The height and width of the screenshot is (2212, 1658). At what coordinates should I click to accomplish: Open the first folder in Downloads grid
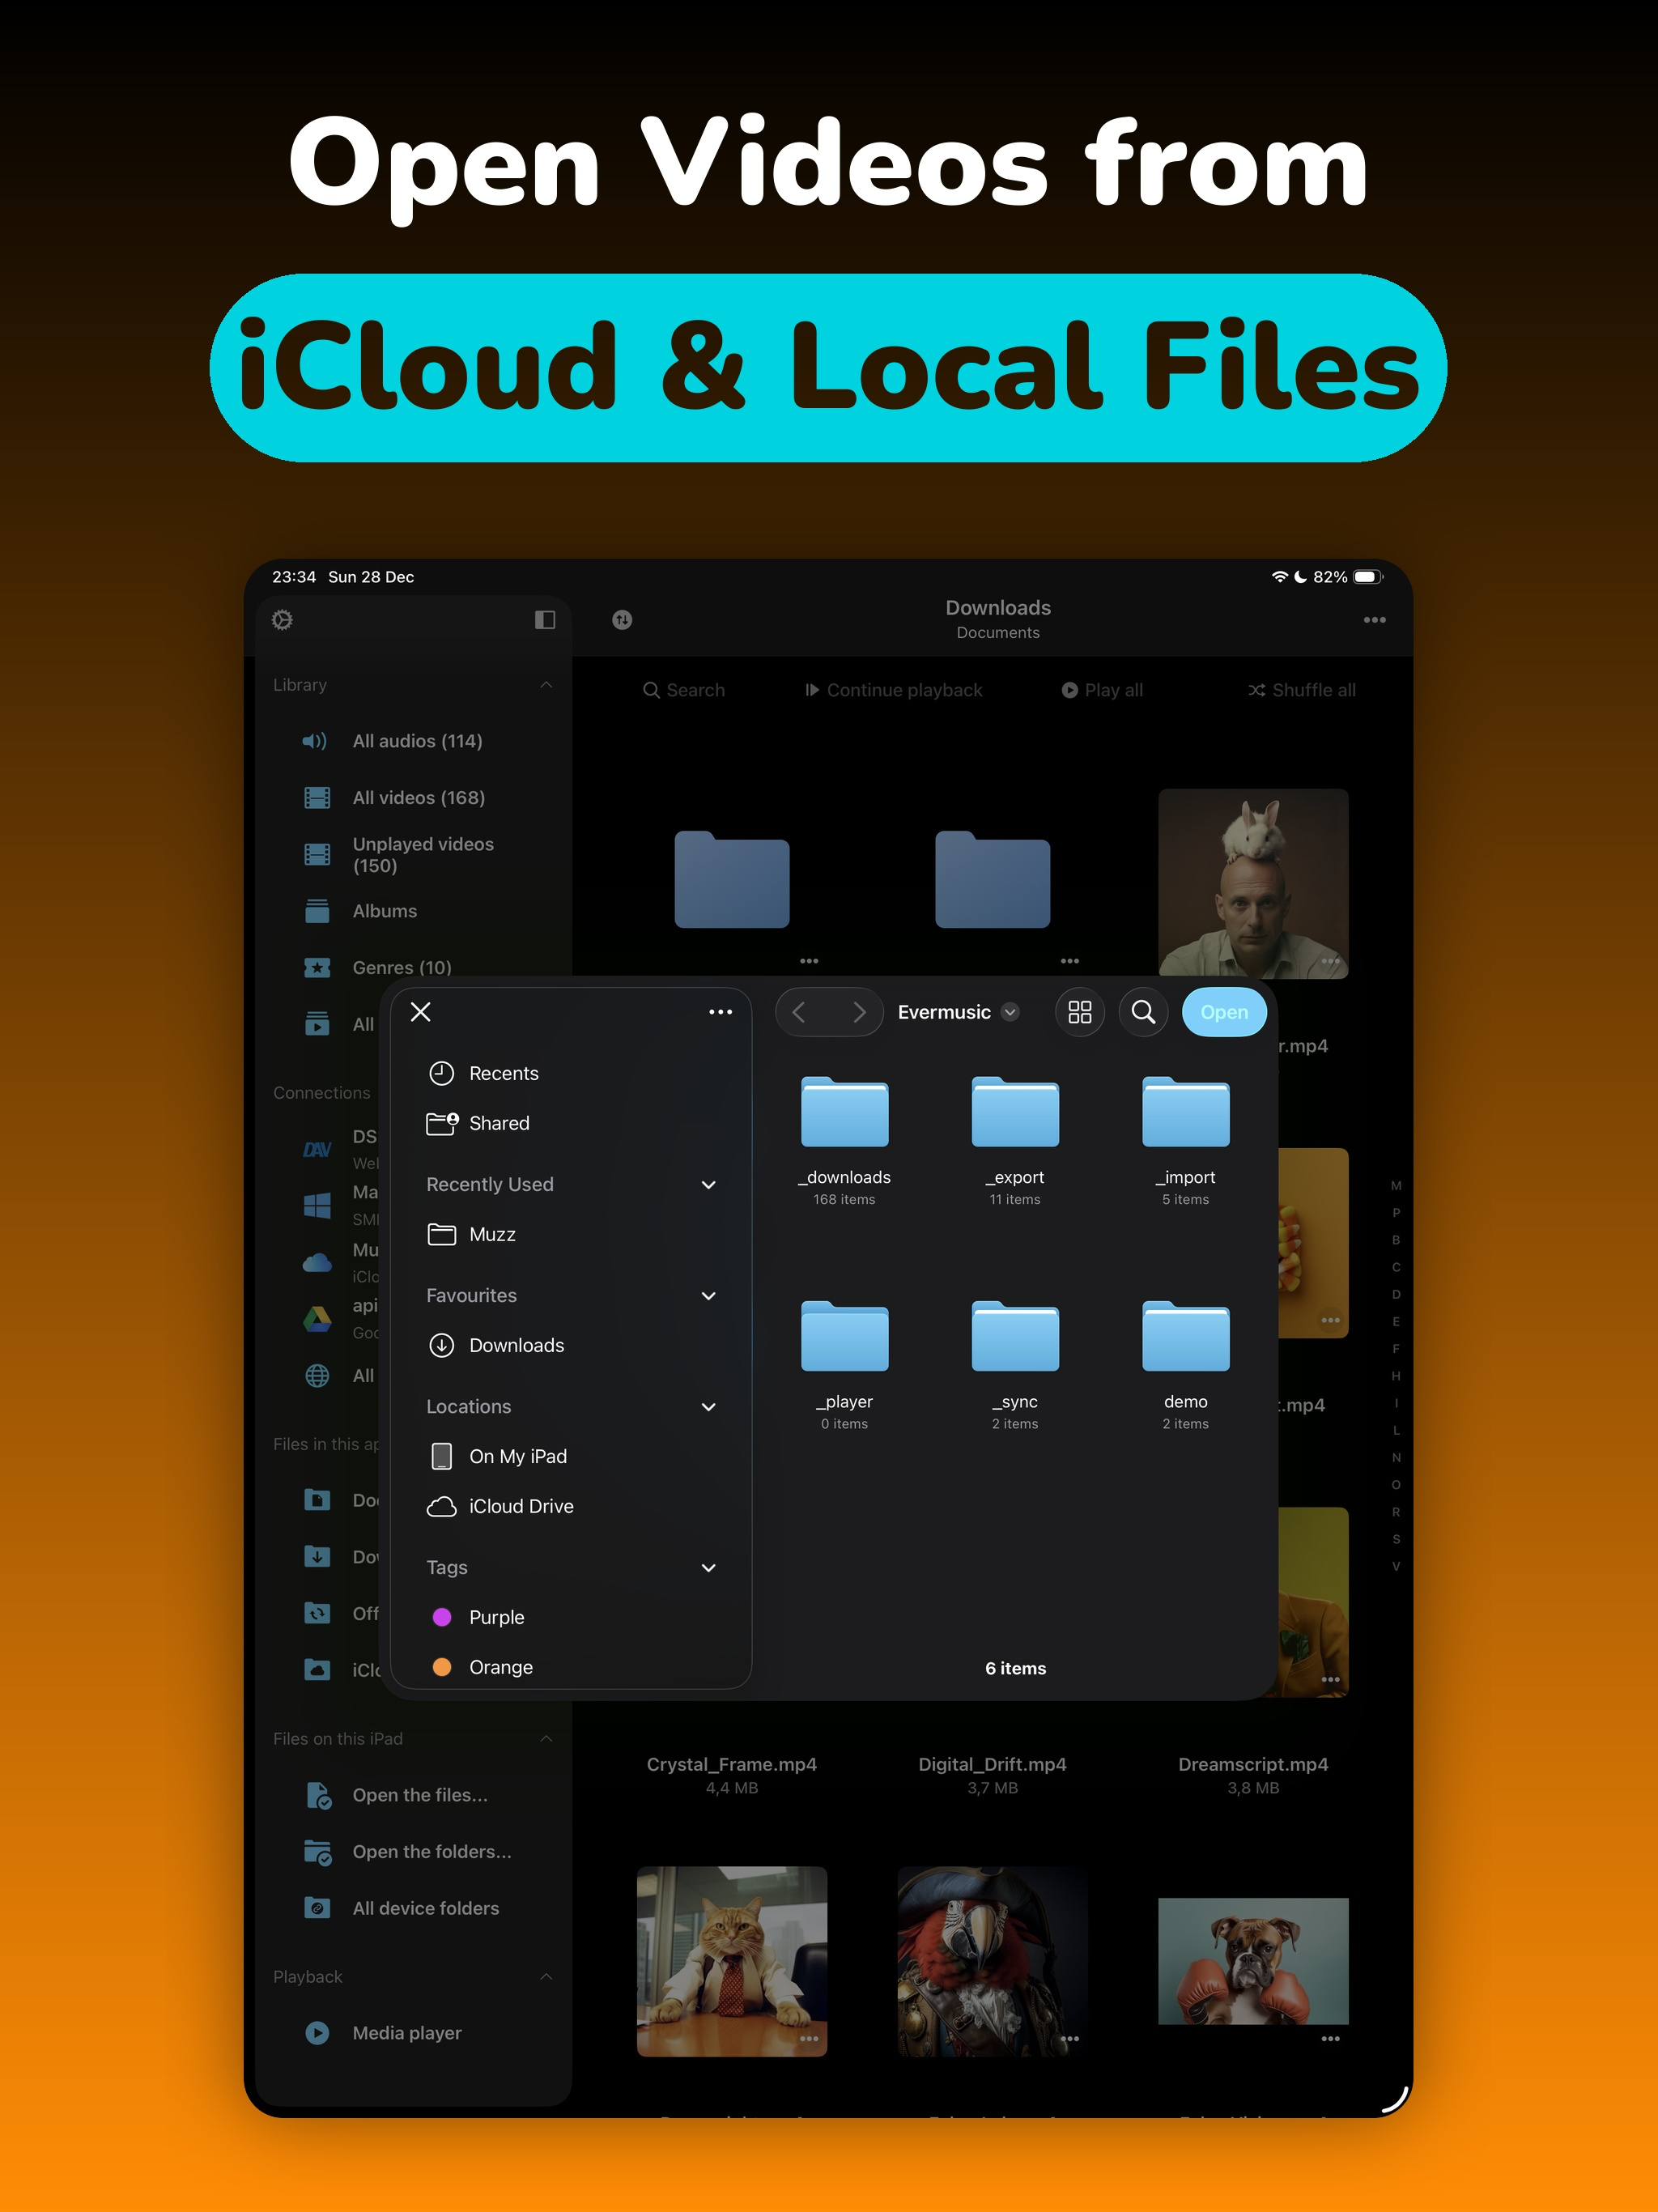732,879
